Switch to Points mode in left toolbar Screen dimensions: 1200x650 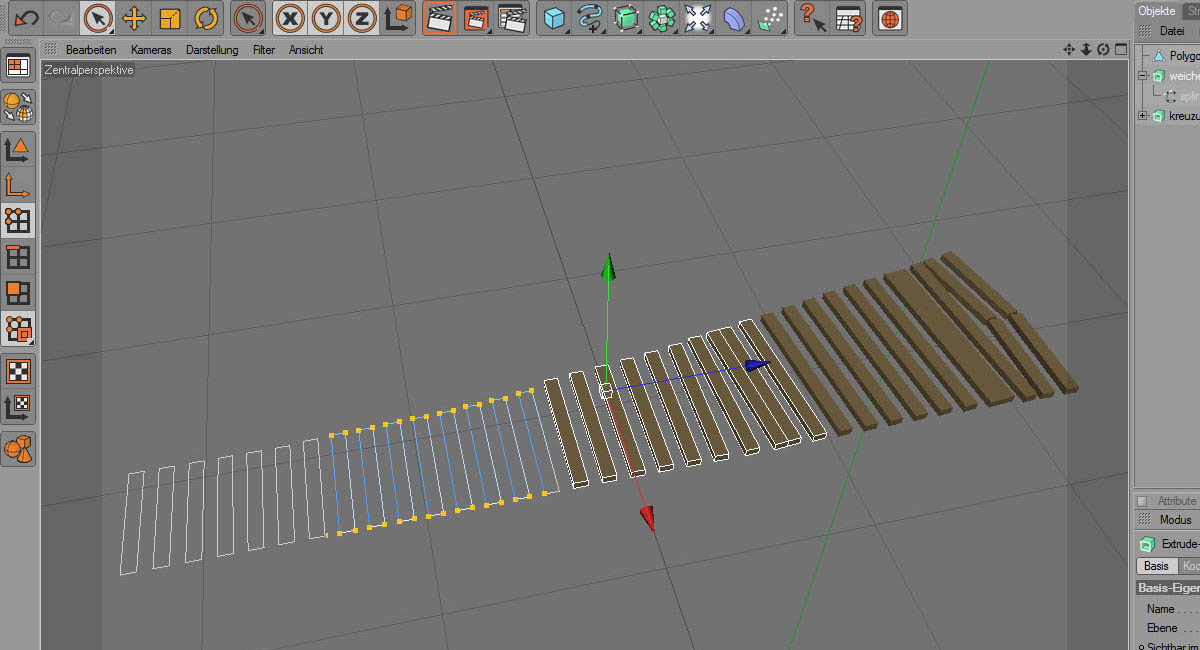tap(18, 221)
